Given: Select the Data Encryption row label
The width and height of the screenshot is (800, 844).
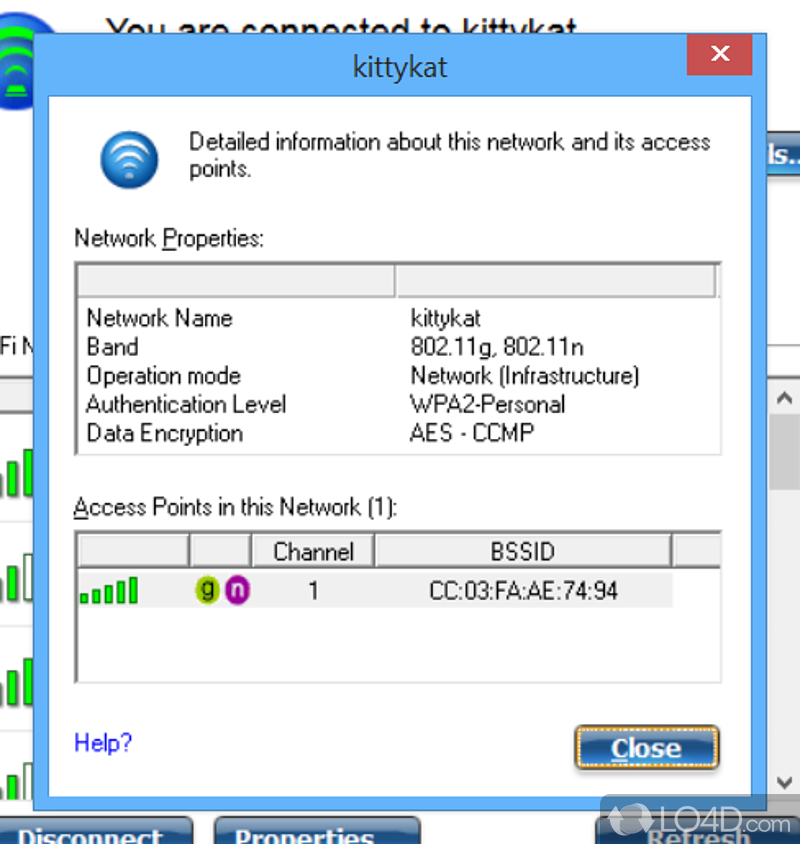Looking at the screenshot, I should click(x=165, y=433).
